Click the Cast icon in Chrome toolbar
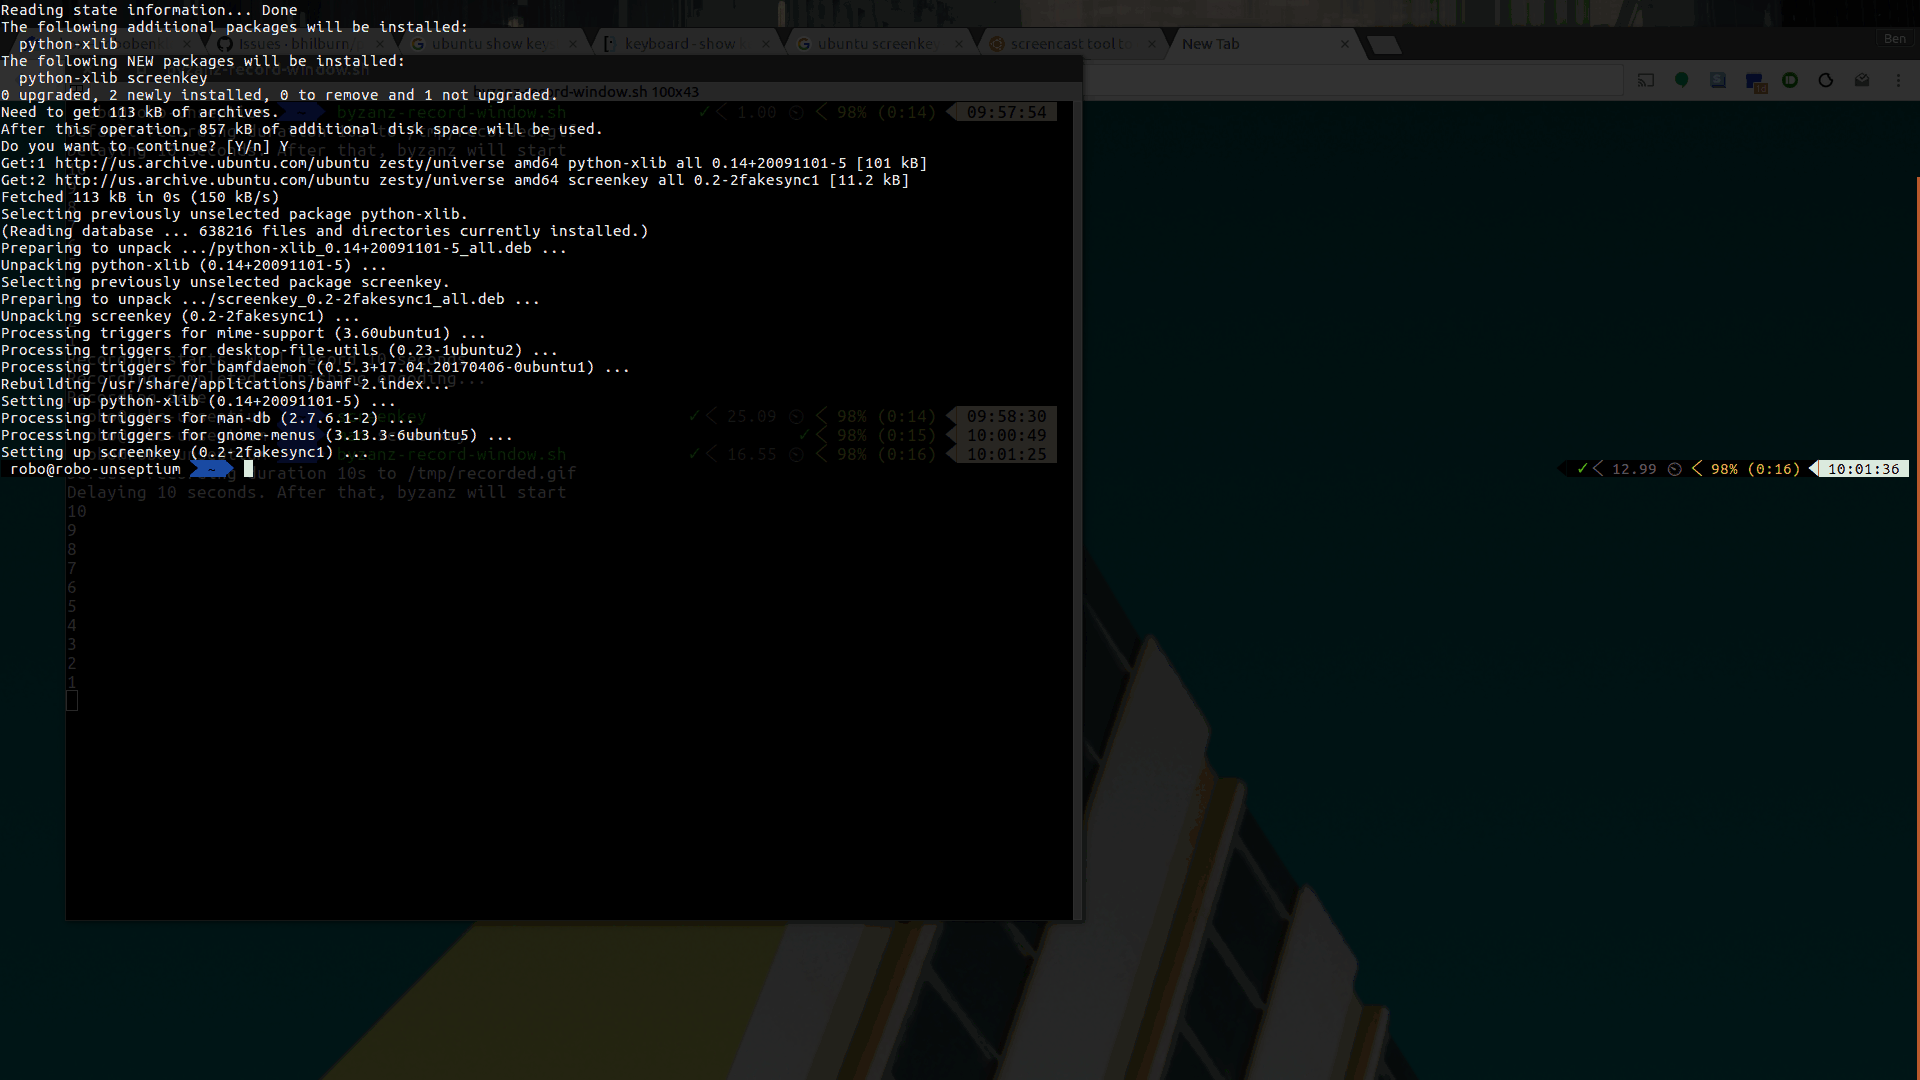 point(1645,80)
